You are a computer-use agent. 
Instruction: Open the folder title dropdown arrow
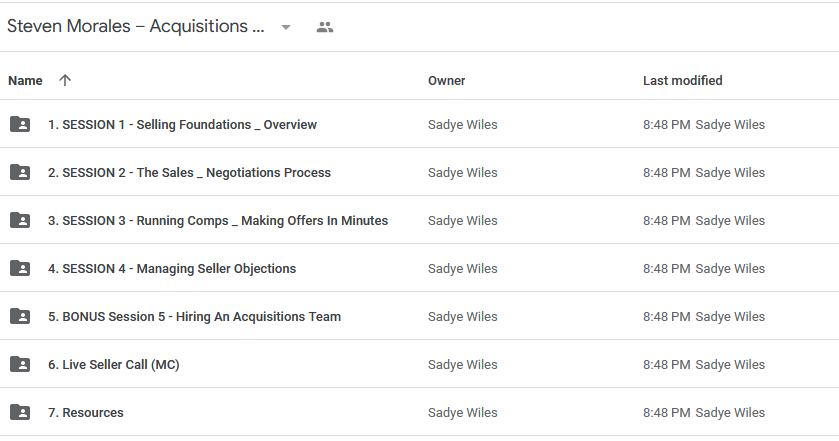(286, 27)
